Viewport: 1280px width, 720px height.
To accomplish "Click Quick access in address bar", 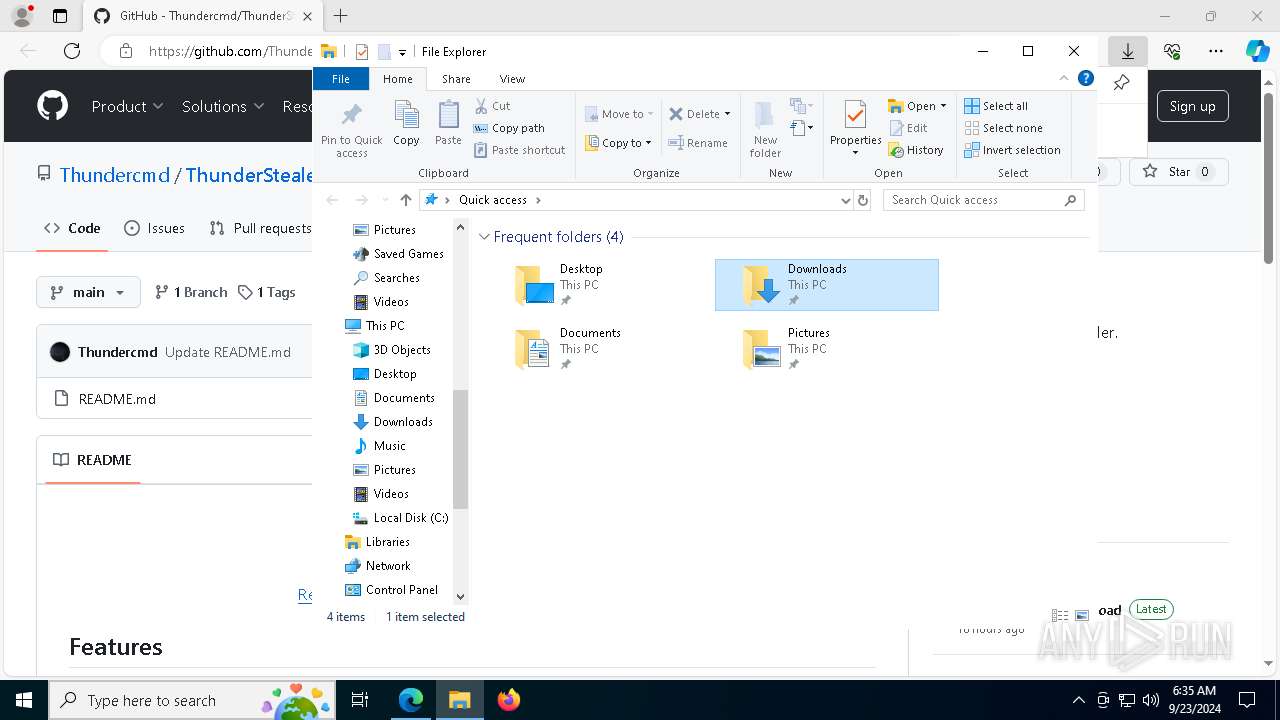I will pos(493,200).
